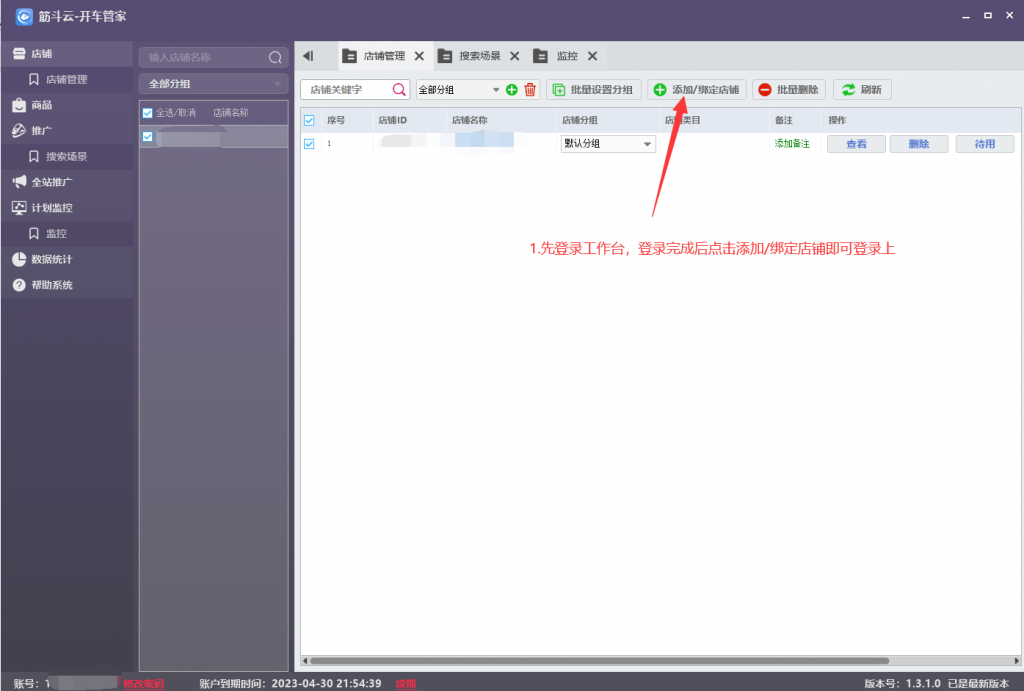Open the 帮助系统 sidebar section
This screenshot has height=691, width=1024.
(x=67, y=285)
